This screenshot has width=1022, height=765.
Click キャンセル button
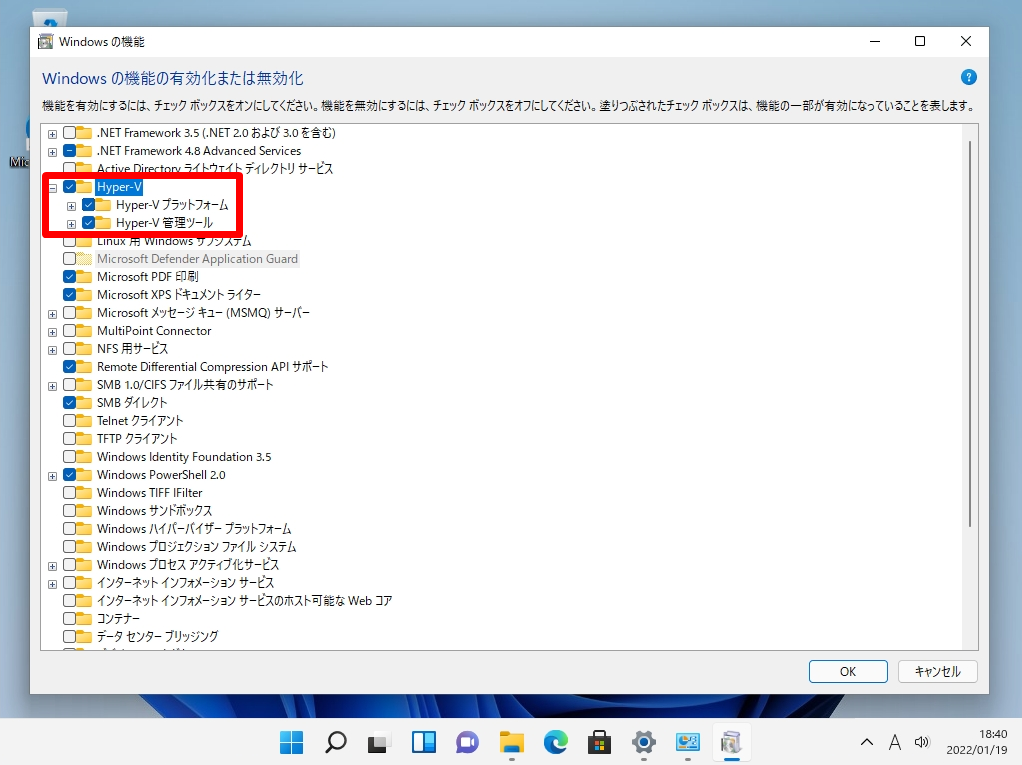pos(937,671)
